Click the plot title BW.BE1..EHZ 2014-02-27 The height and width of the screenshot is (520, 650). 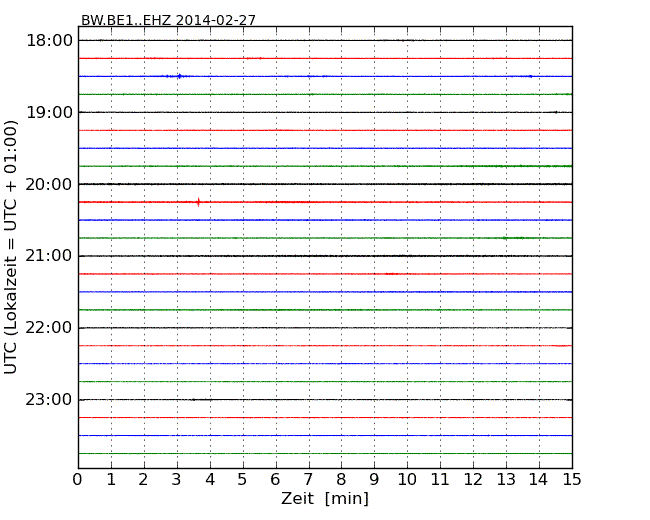click(168, 20)
